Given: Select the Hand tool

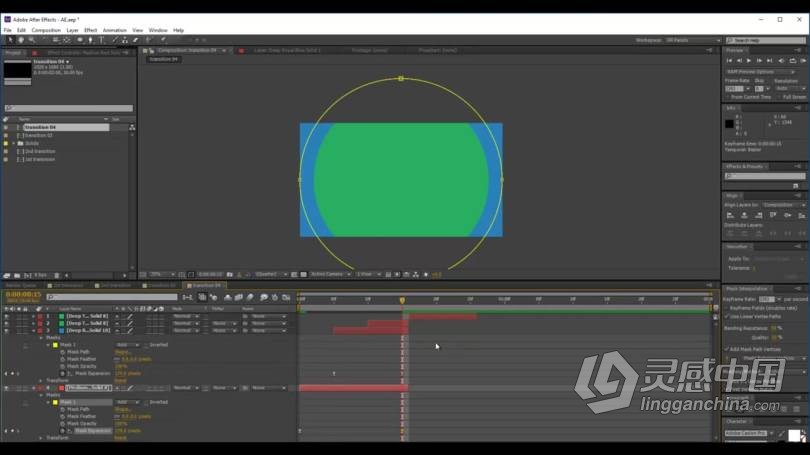Looking at the screenshot, I should [x=22, y=40].
